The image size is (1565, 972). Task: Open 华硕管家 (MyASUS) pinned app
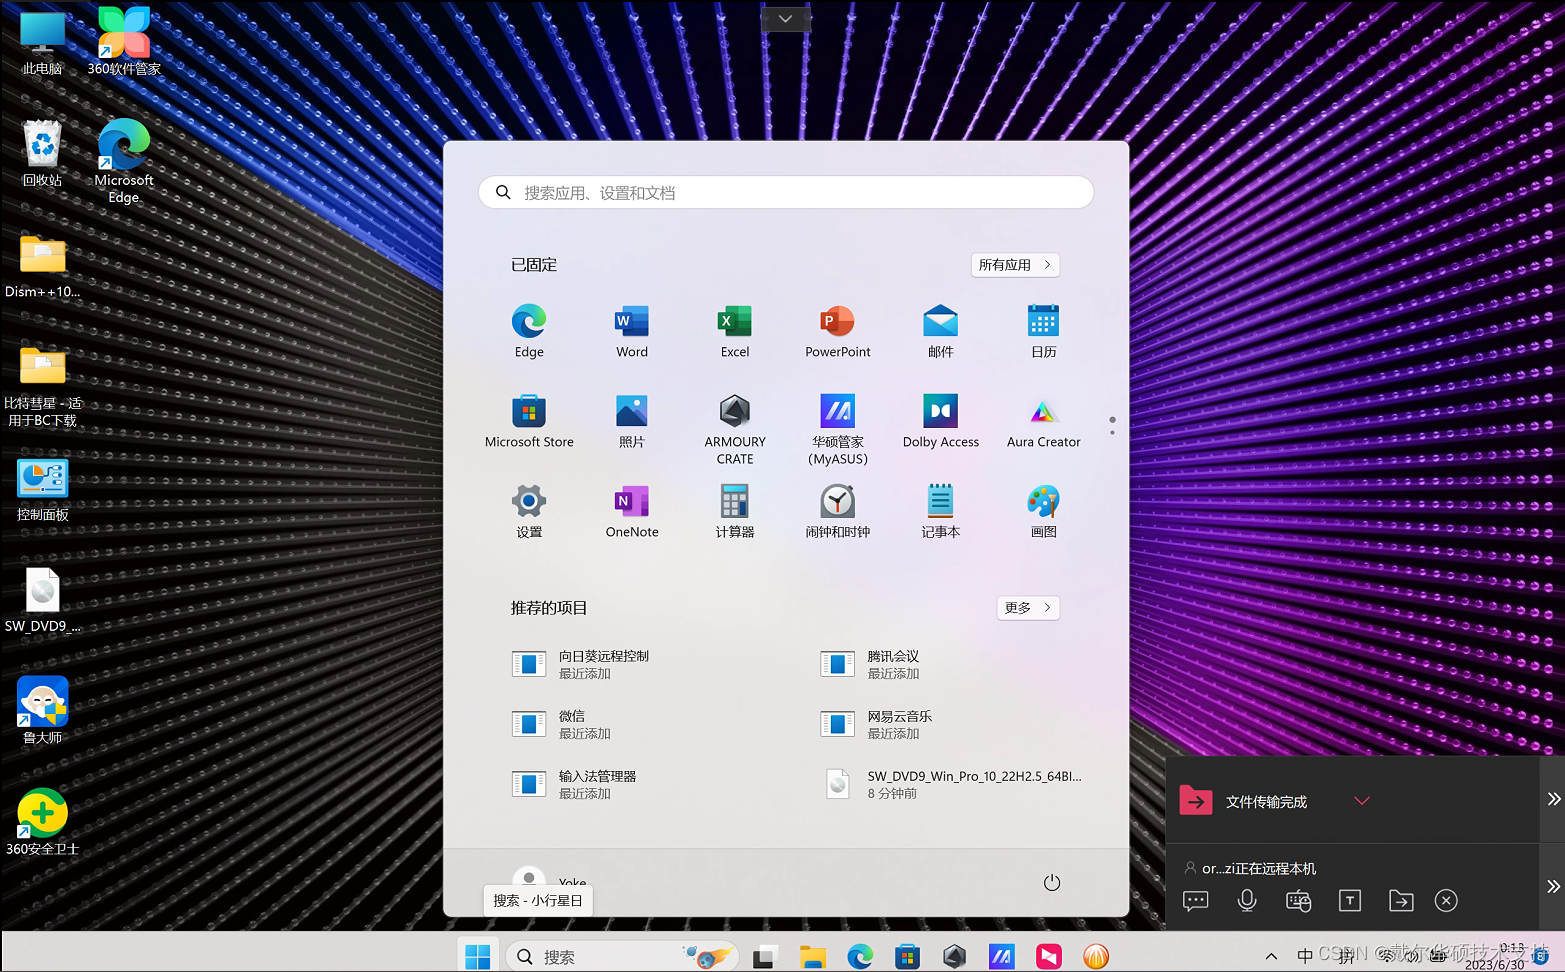[x=838, y=429]
